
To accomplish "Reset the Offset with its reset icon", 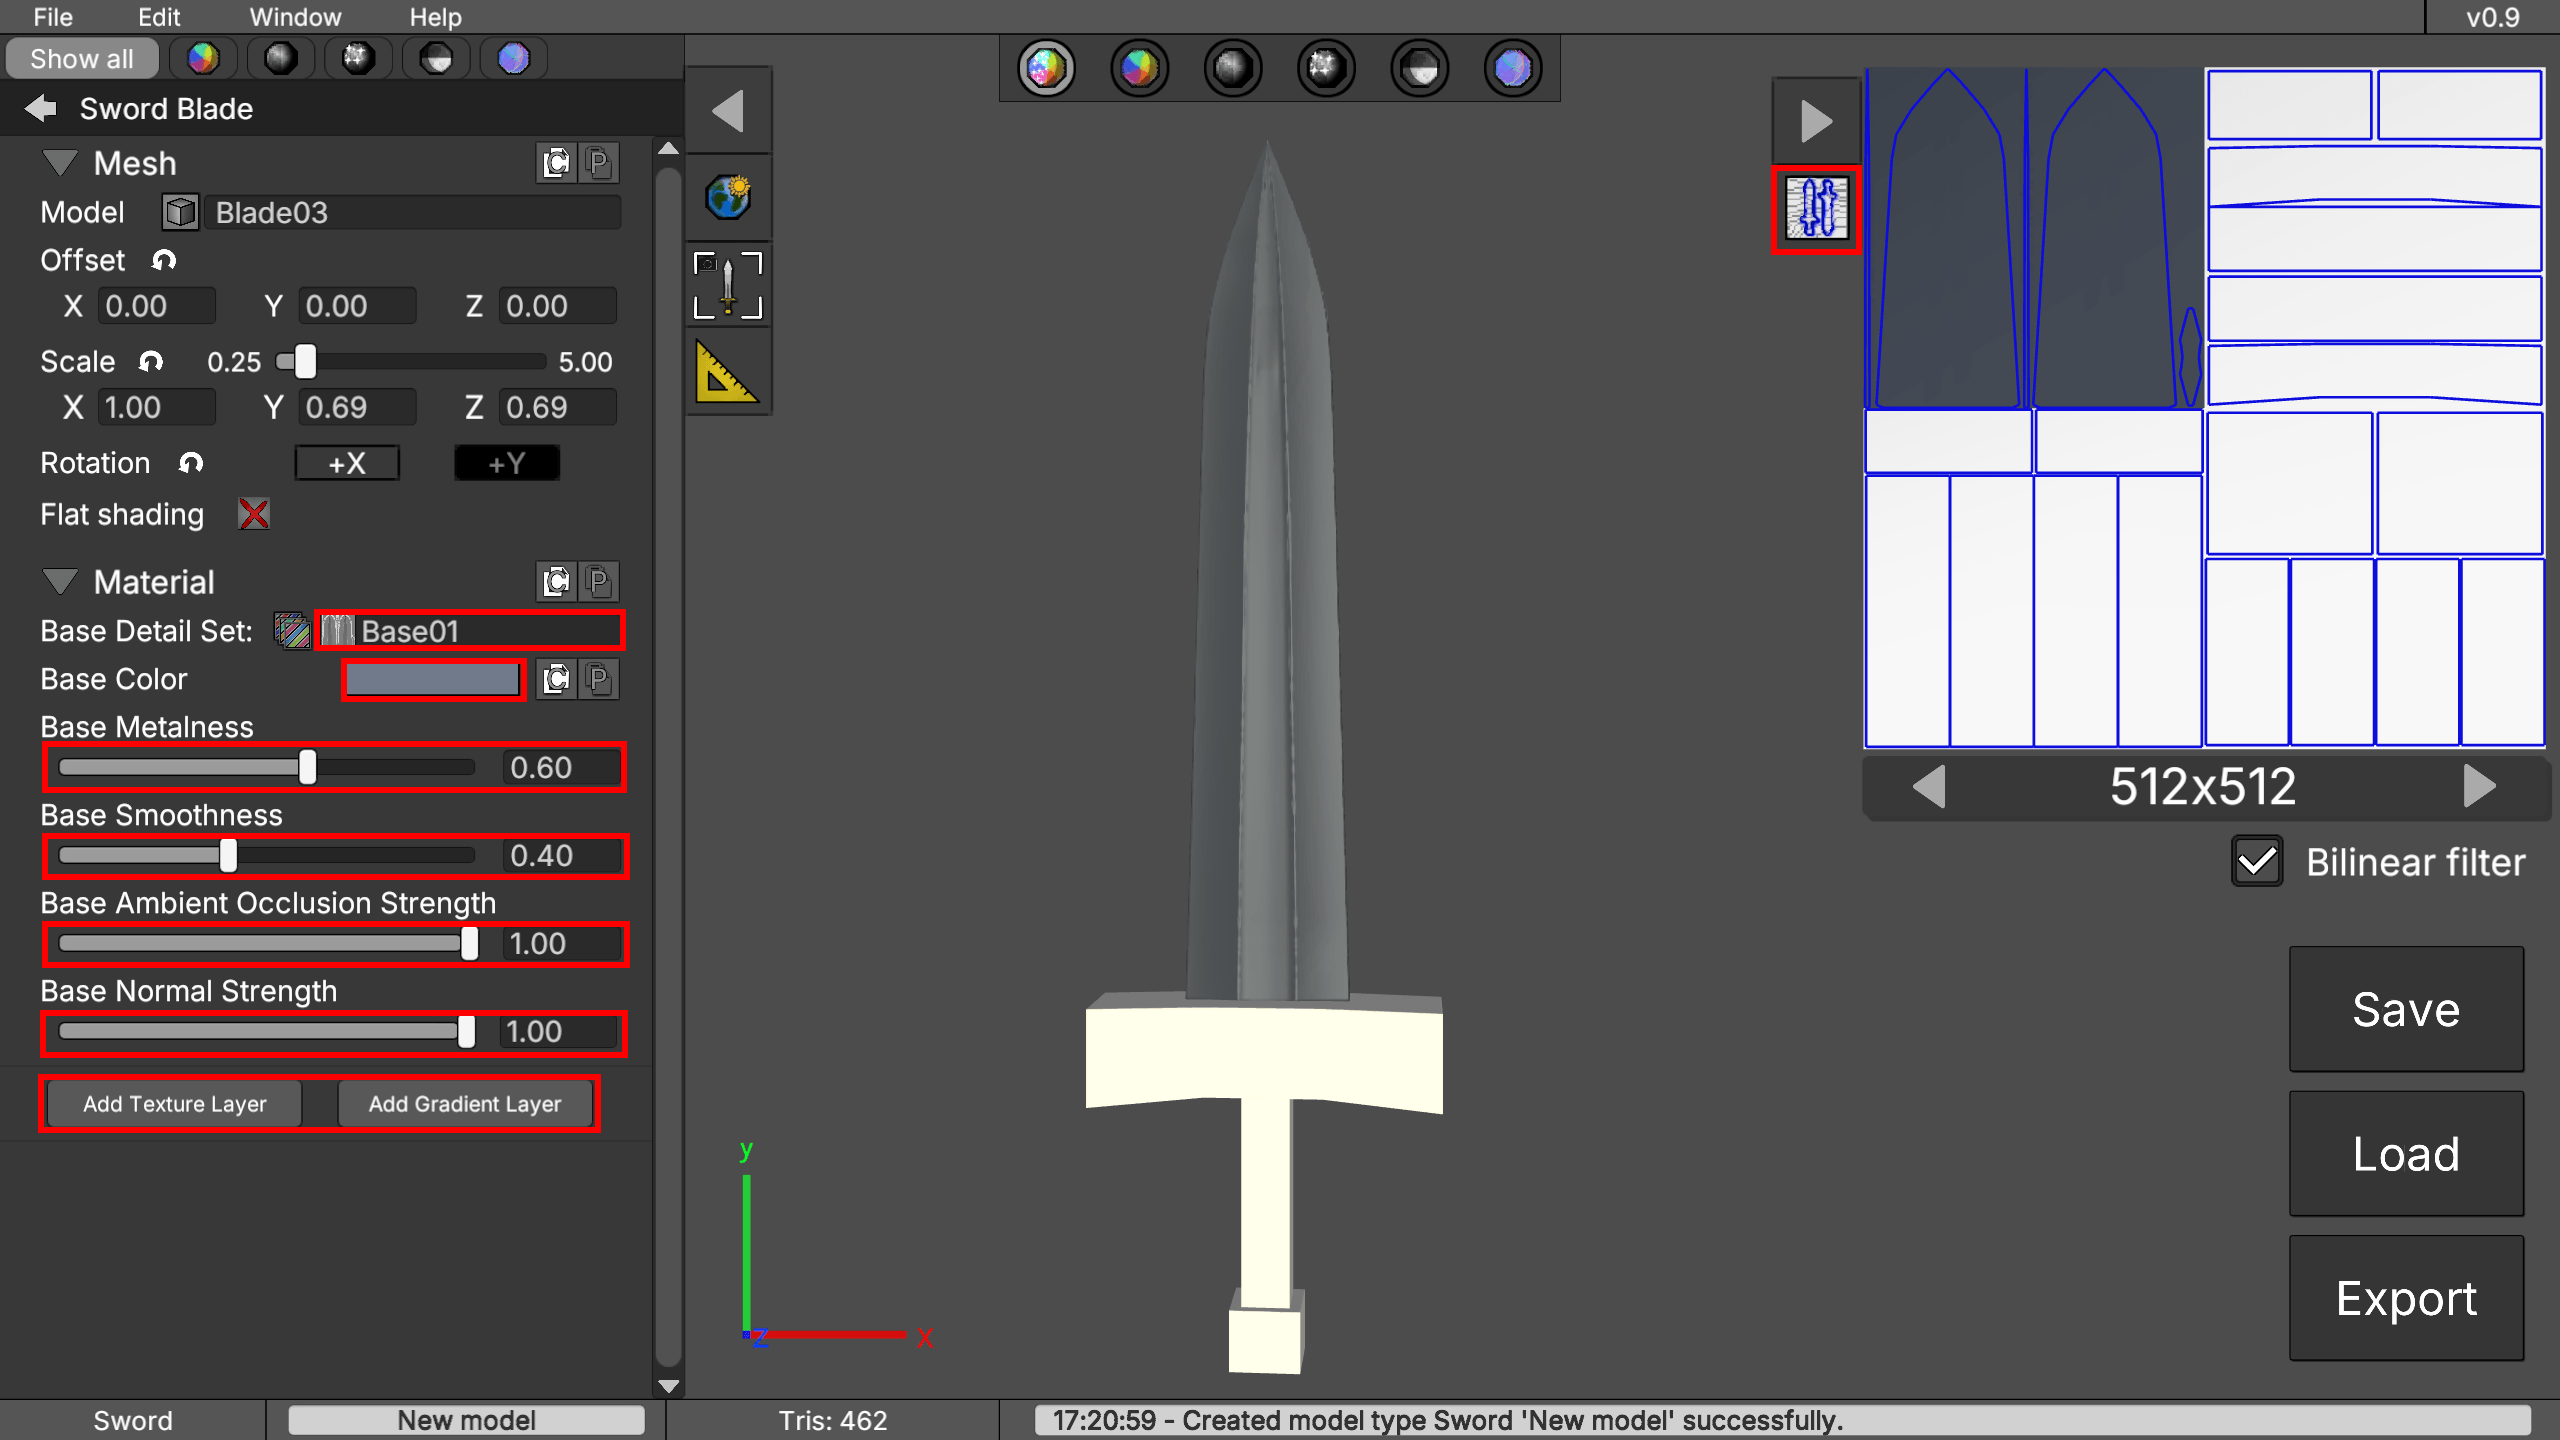I will [164, 261].
